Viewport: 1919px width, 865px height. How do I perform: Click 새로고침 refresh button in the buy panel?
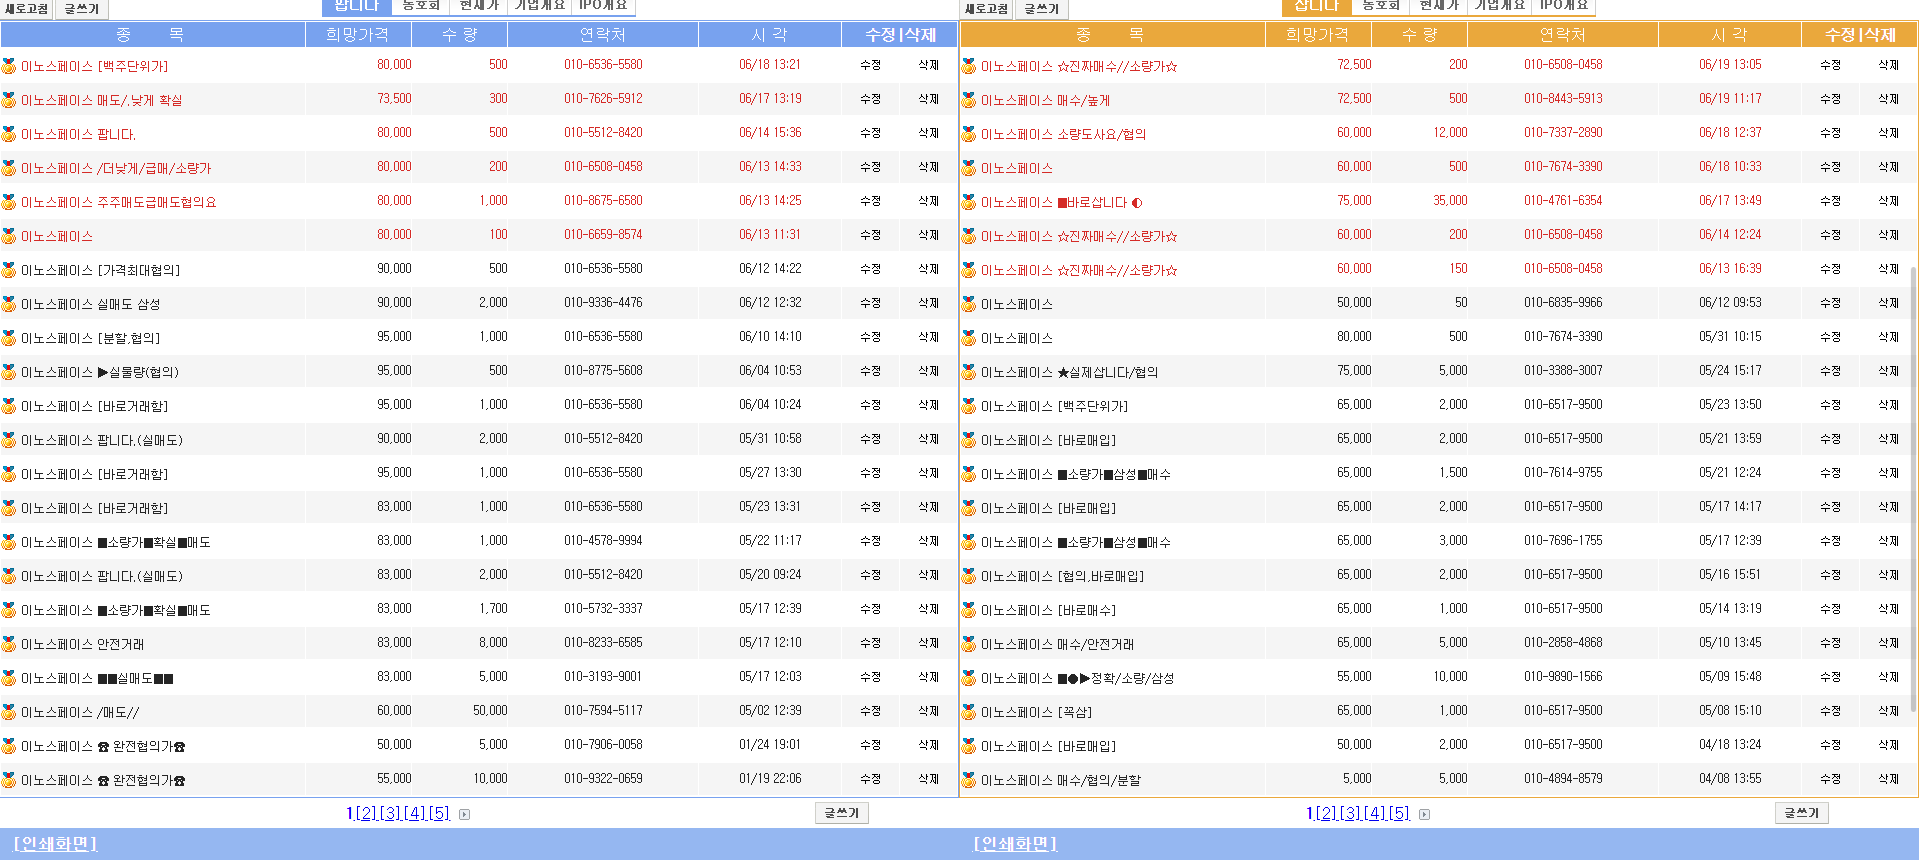(986, 9)
